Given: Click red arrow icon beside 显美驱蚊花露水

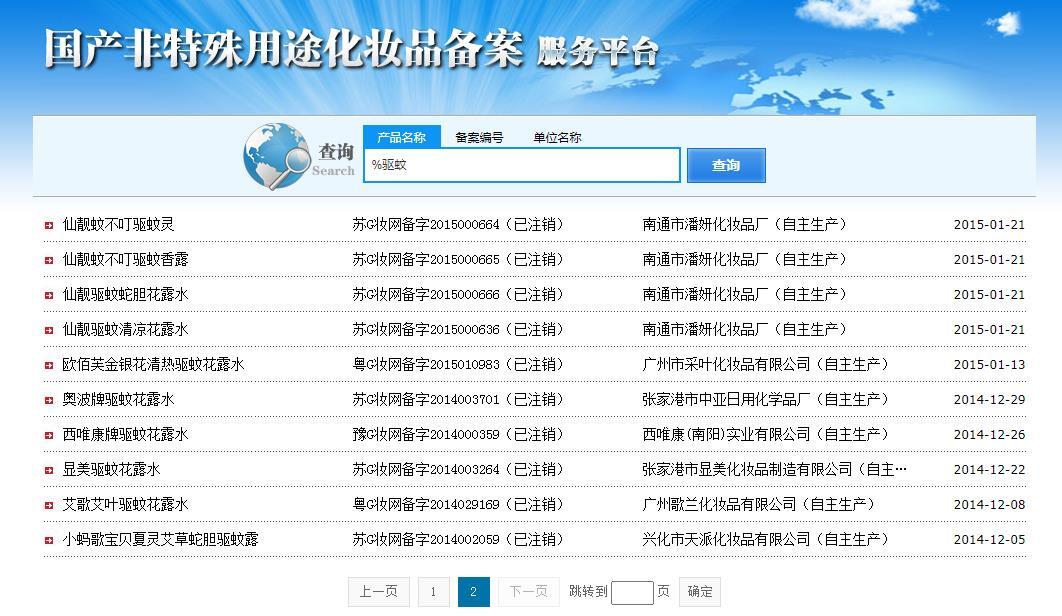Looking at the screenshot, I should pos(49,470).
